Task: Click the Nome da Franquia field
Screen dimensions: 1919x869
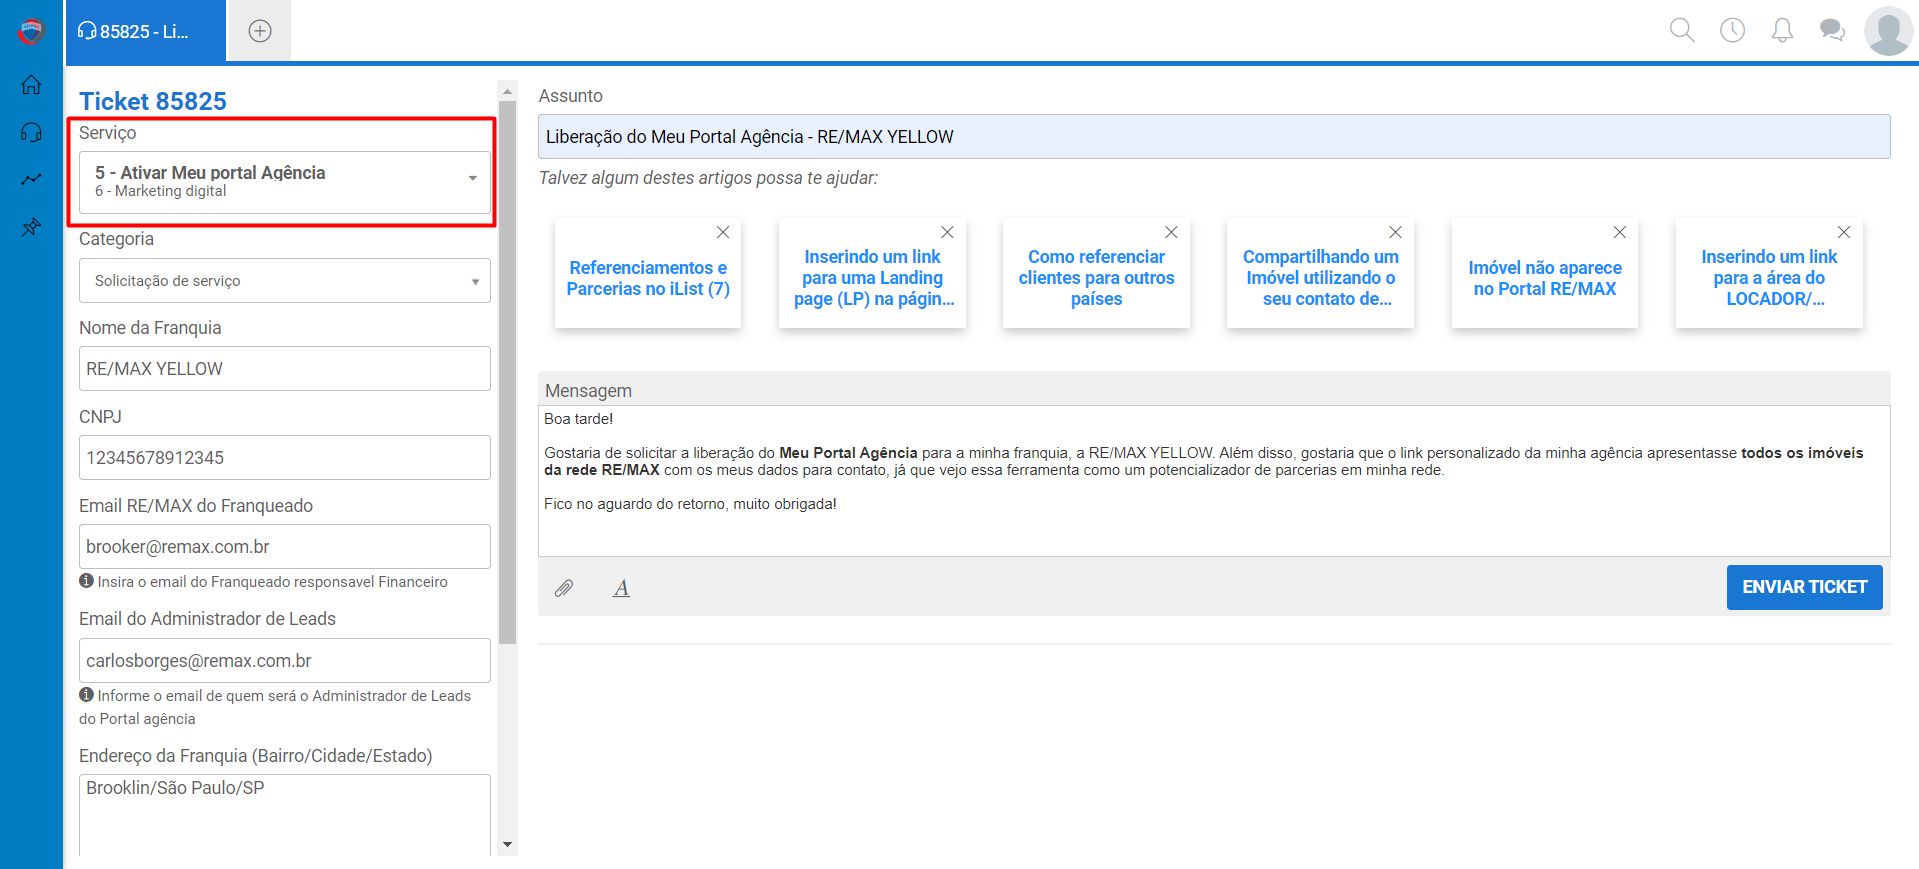Action: tap(285, 369)
